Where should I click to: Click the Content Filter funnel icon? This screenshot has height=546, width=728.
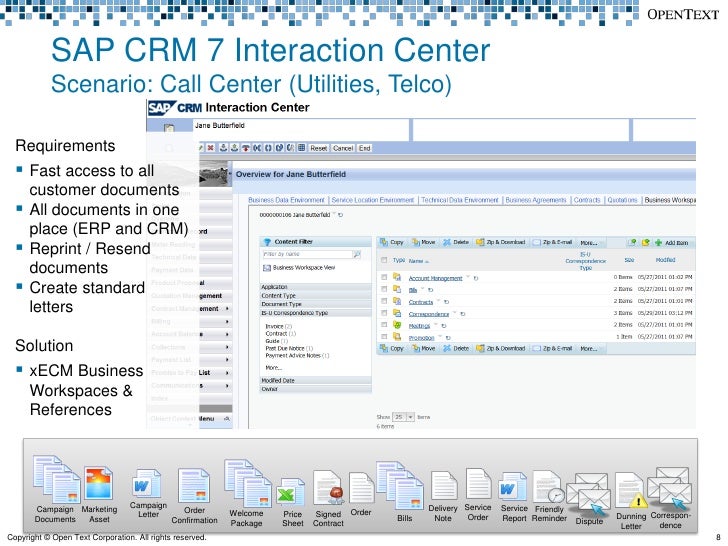tap(267, 242)
